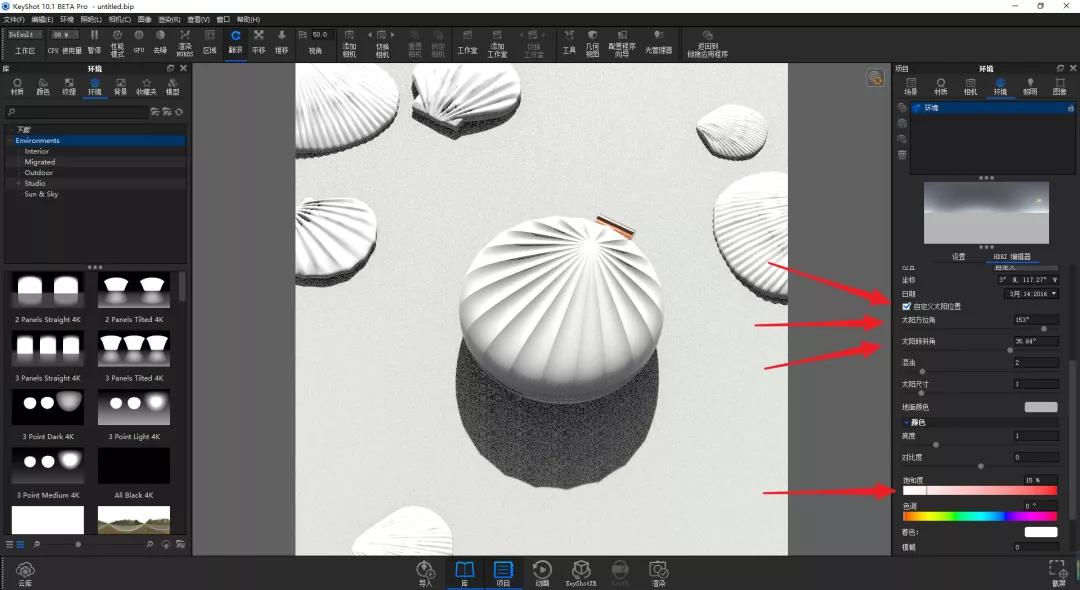The image size is (1080, 590).
Task: Open the Help (帮助) menu
Action: tap(248, 19)
